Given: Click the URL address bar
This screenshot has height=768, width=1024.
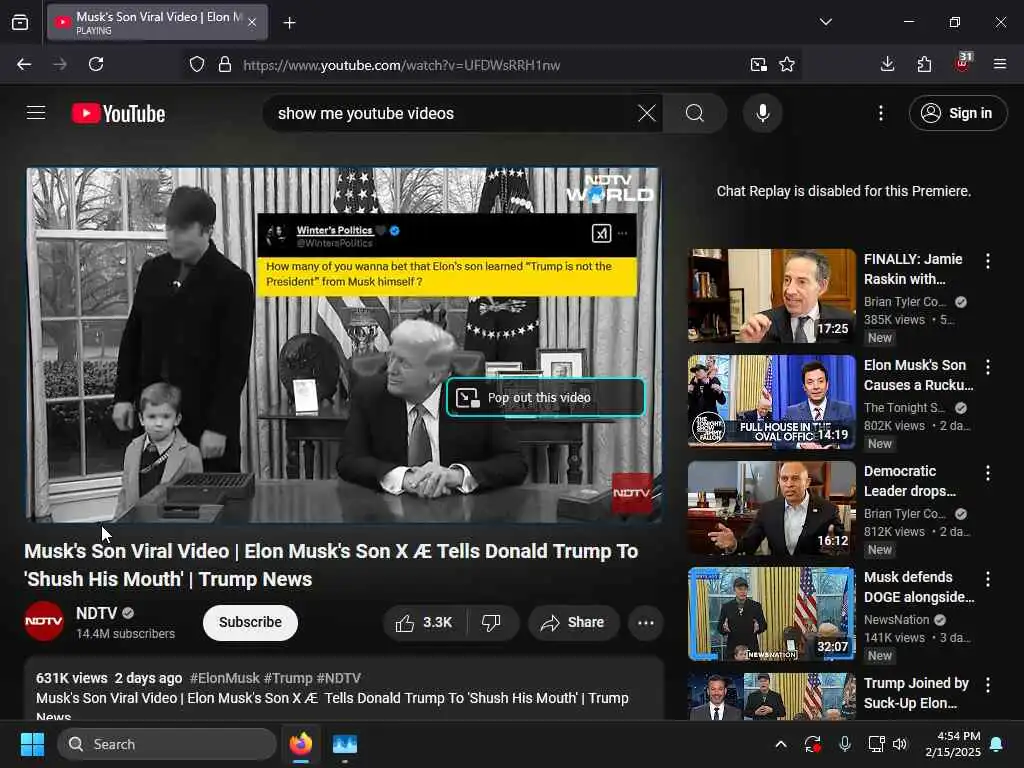Looking at the screenshot, I should pyautogui.click(x=490, y=65).
